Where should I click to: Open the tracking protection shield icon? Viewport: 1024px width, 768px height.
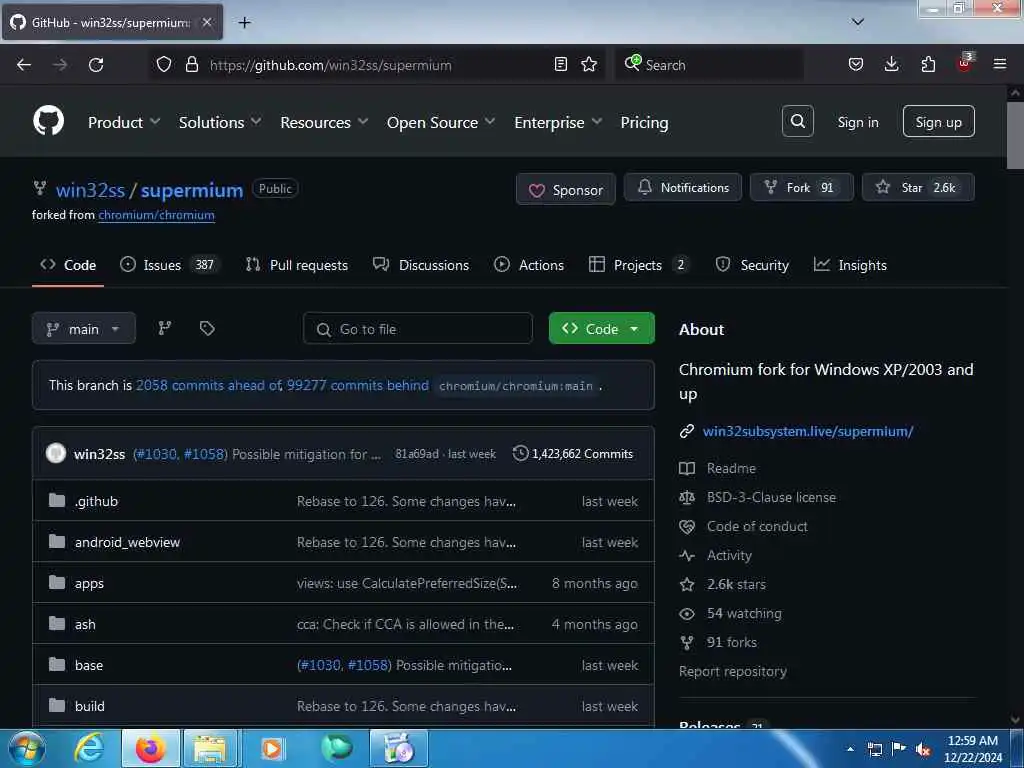[x=163, y=64]
